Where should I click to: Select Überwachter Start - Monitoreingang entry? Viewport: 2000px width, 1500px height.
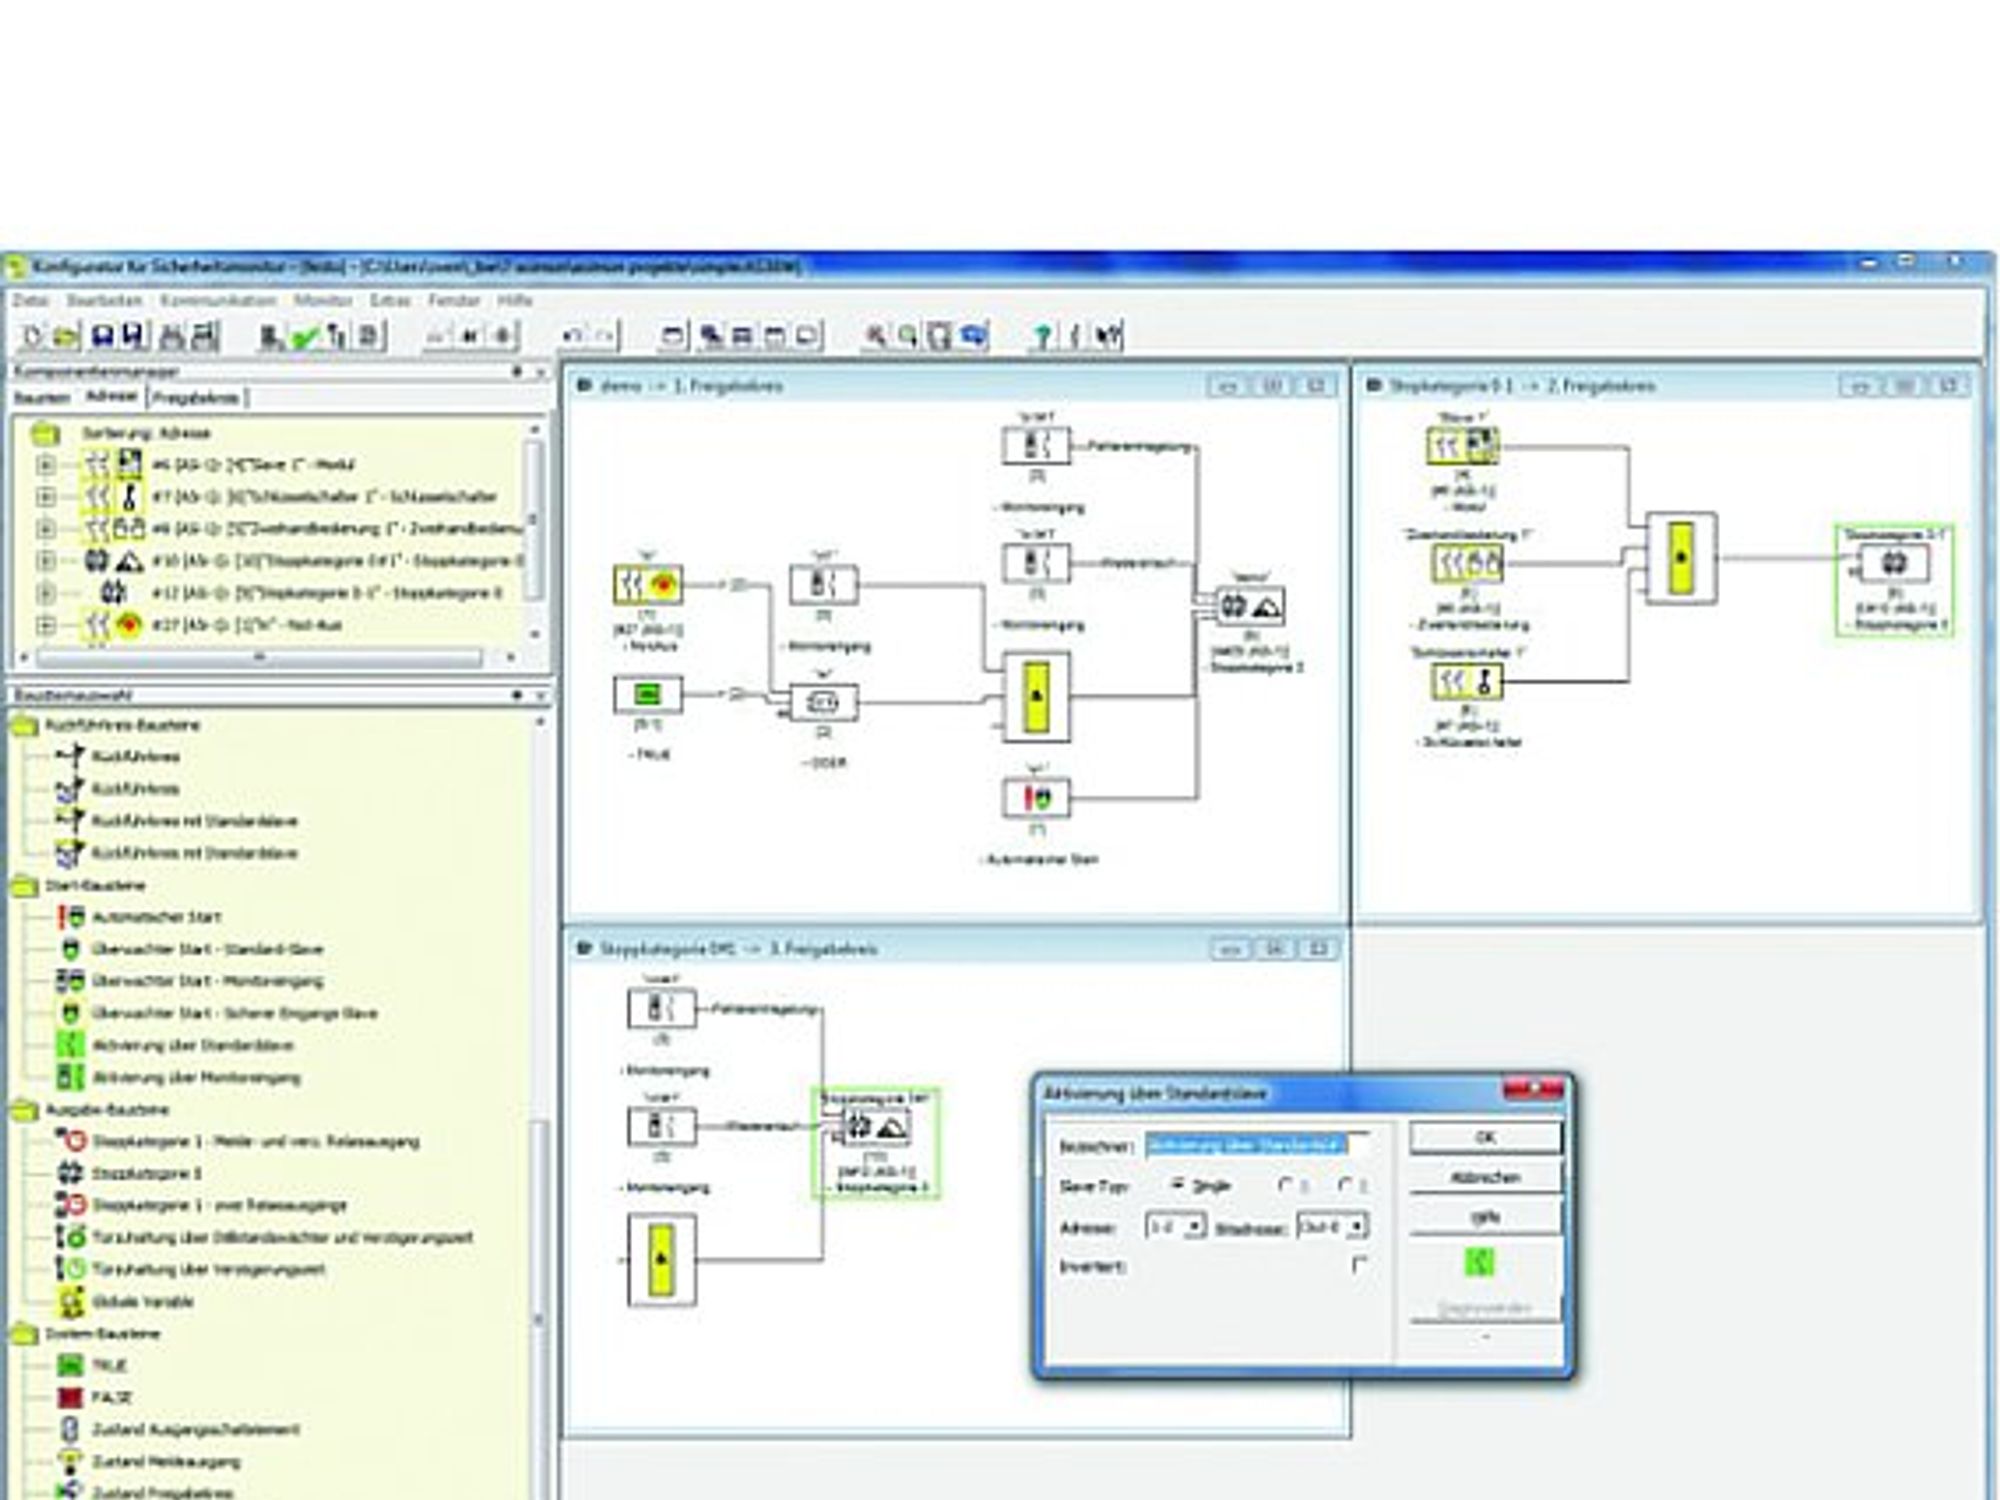(x=207, y=981)
